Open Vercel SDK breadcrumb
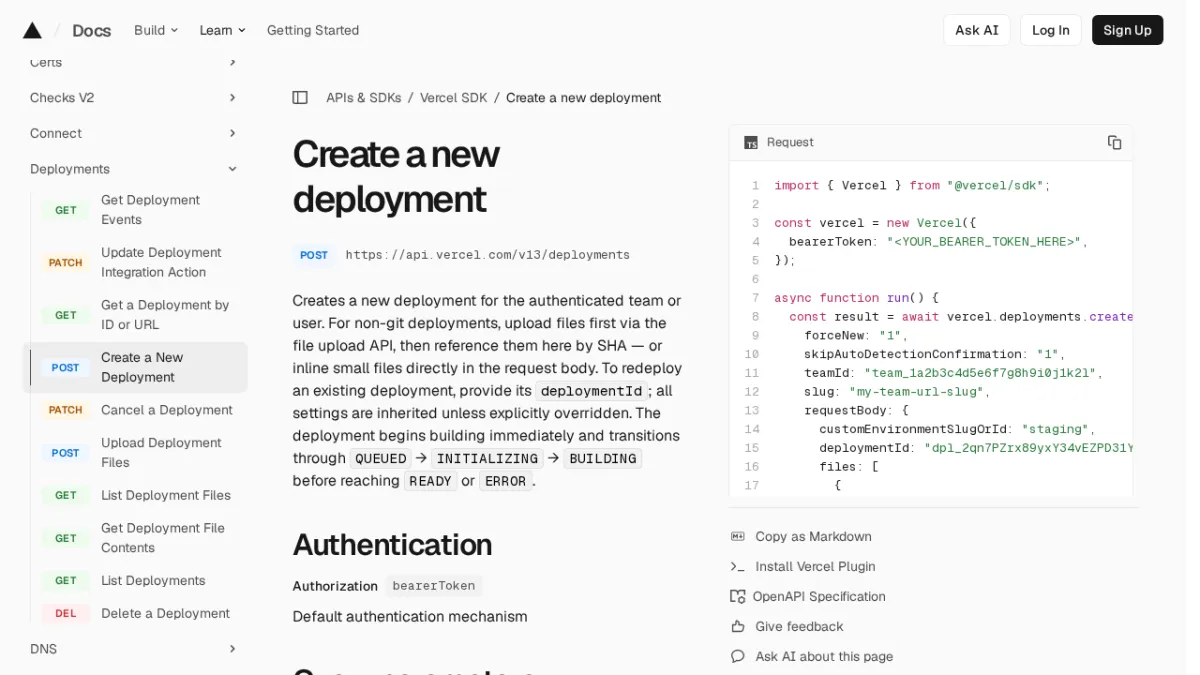The width and height of the screenshot is (1200, 675). click(454, 97)
